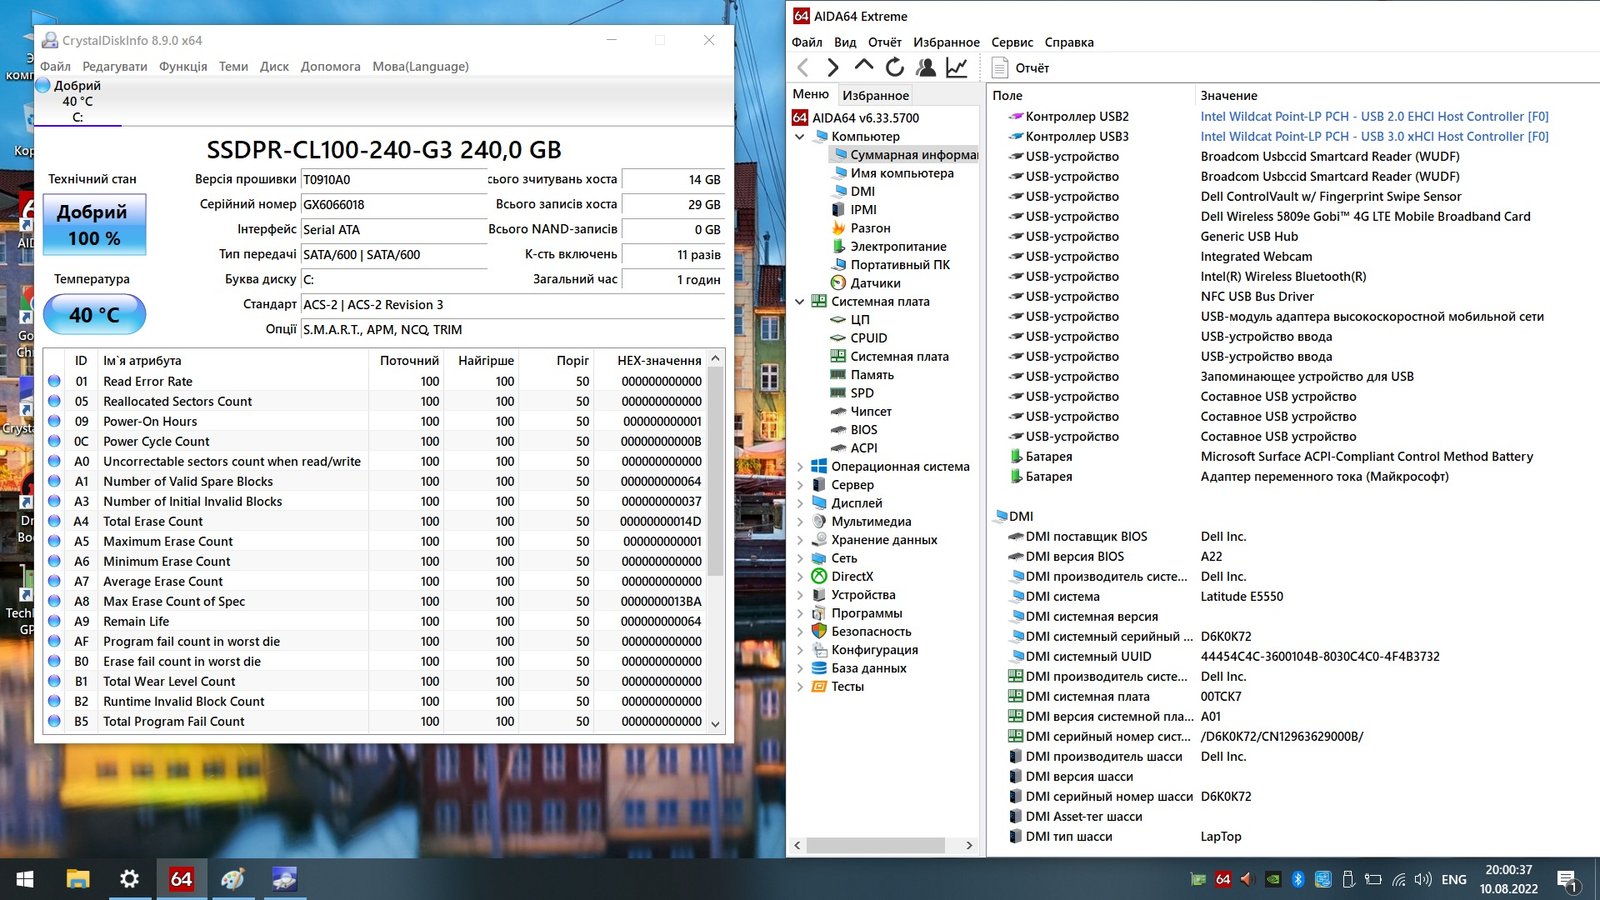Go back using AIDA64 back arrow

[803, 67]
